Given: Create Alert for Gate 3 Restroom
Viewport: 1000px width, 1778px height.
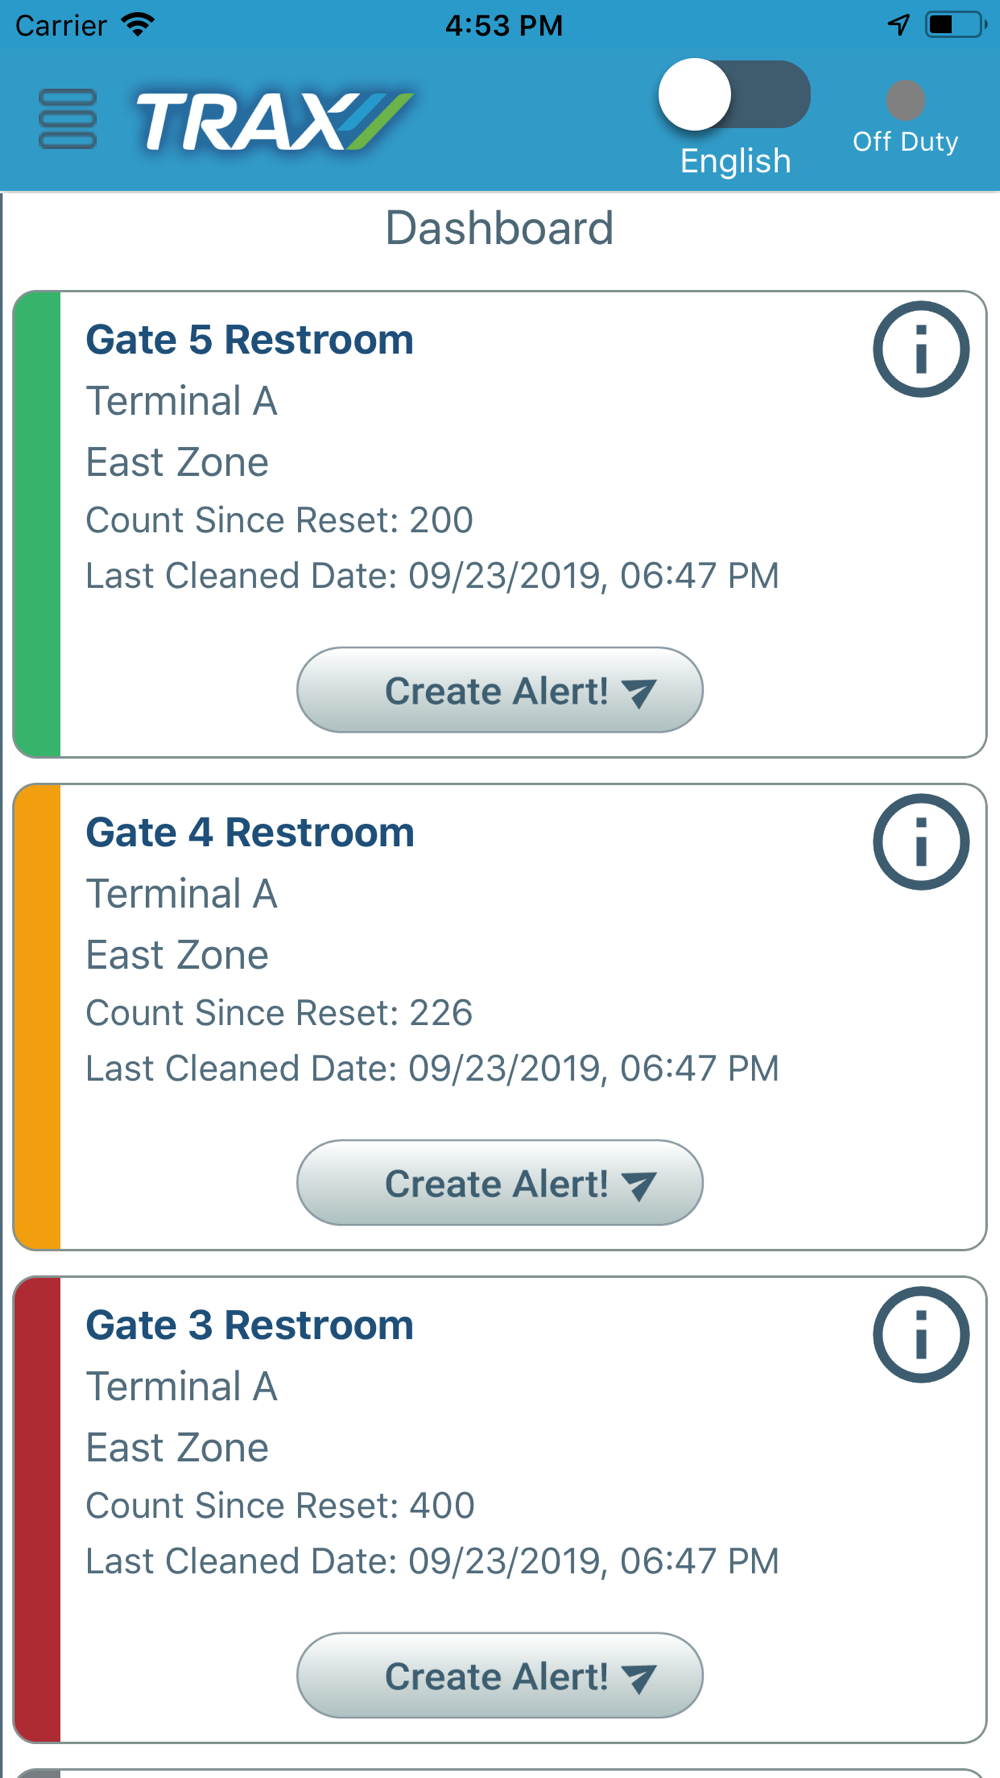Looking at the screenshot, I should click(x=500, y=1676).
